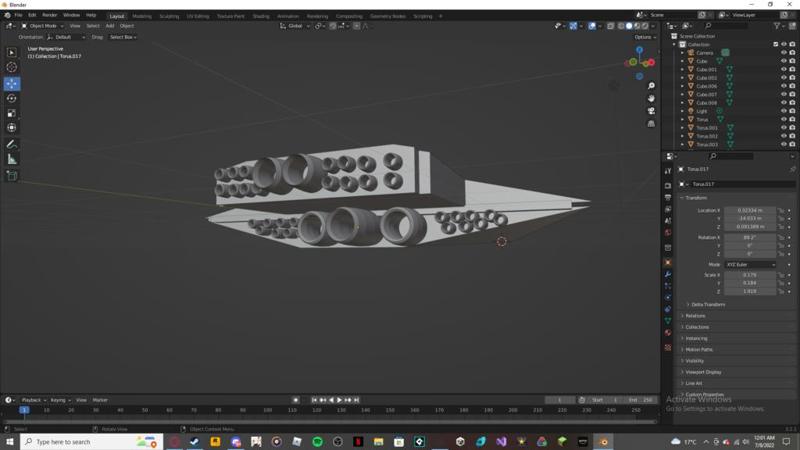Viewport: 800px width, 450px height.
Task: Collapse the Transform panel
Action: point(693,198)
